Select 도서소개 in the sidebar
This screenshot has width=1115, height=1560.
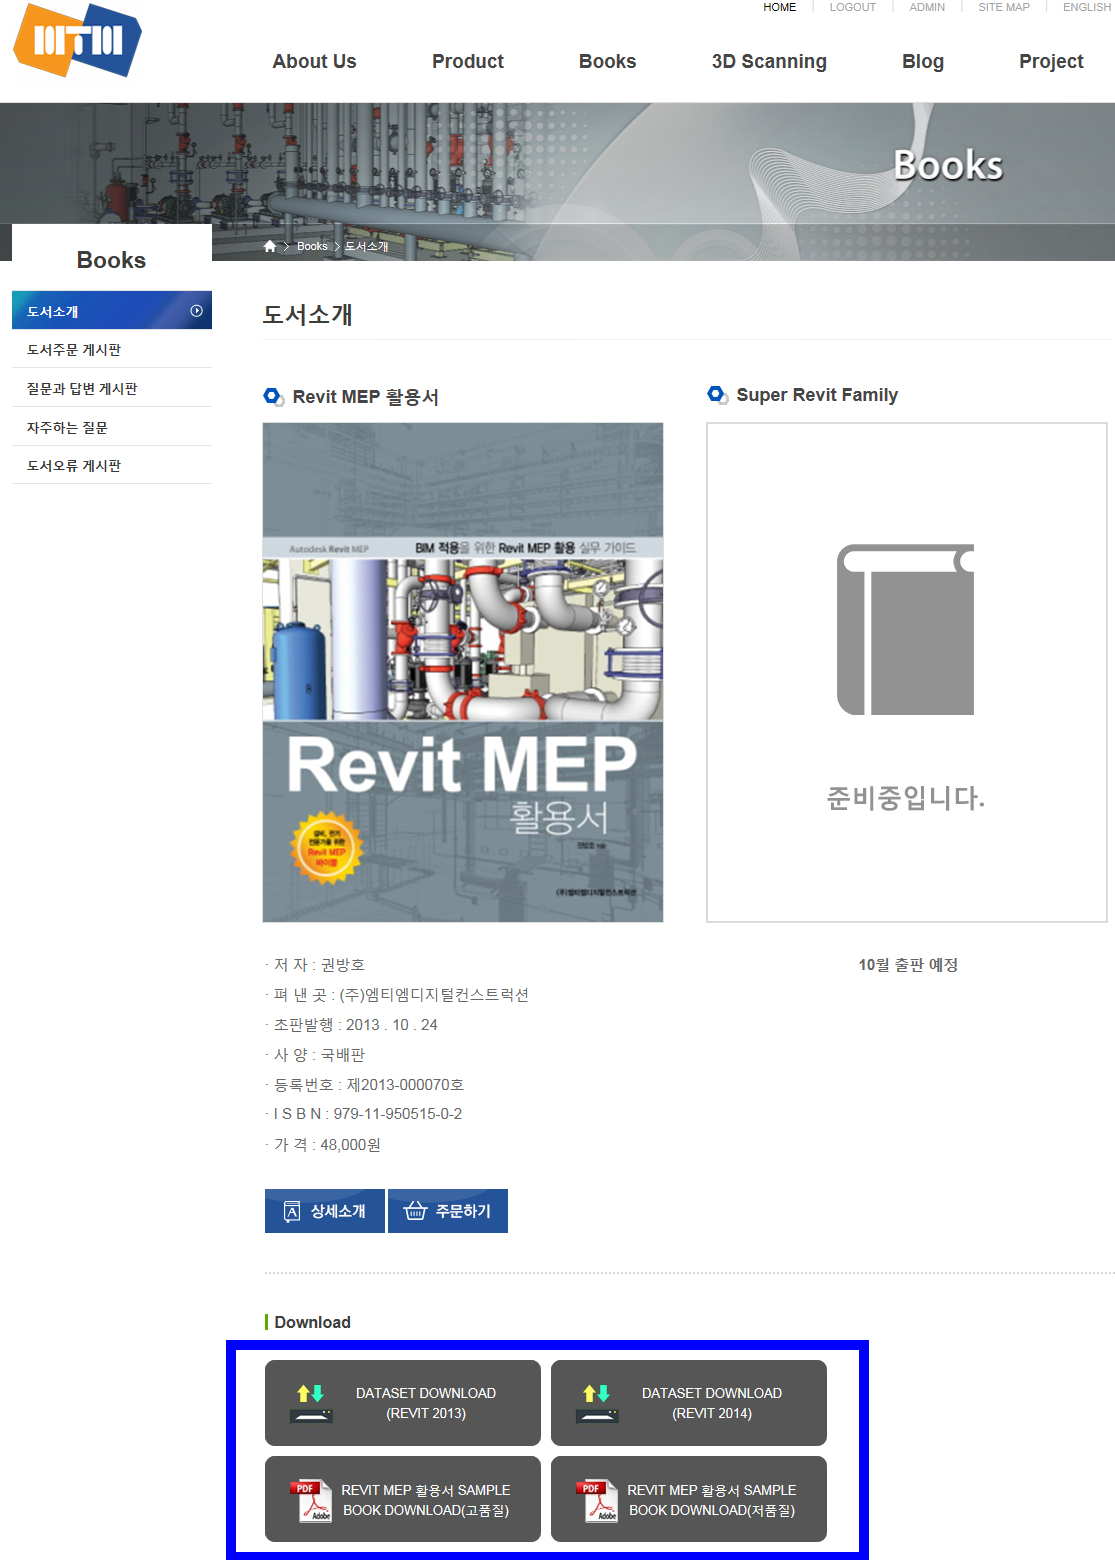(112, 311)
